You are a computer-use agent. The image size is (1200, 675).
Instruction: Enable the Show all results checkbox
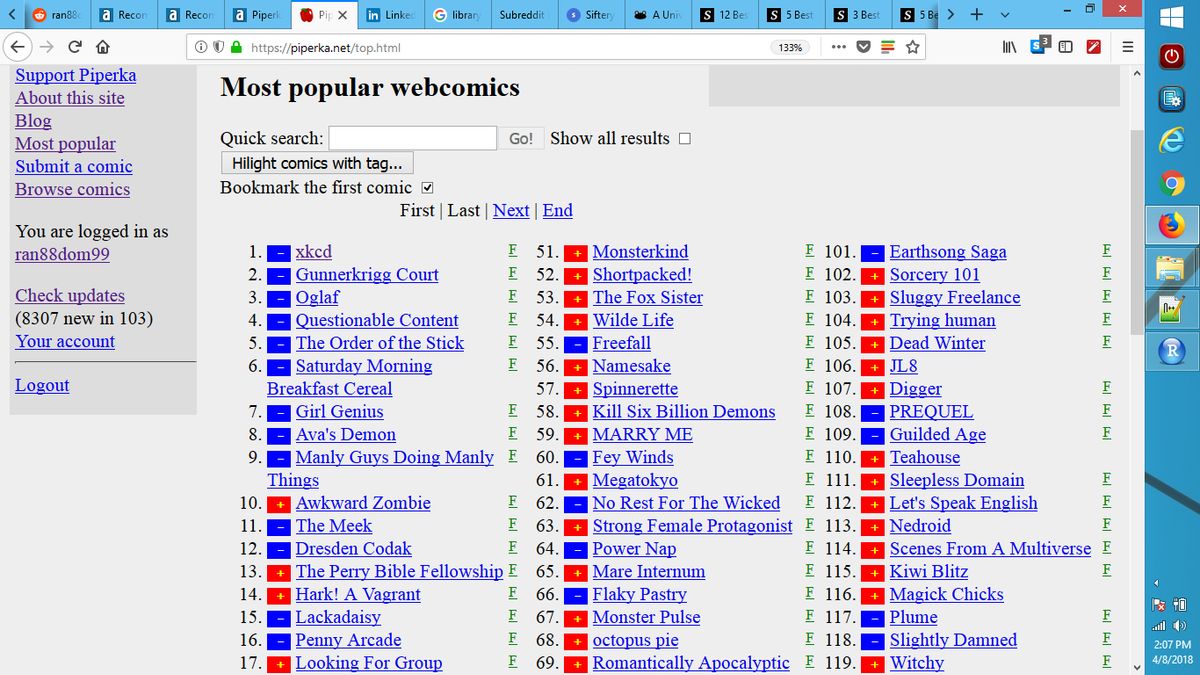coord(685,139)
